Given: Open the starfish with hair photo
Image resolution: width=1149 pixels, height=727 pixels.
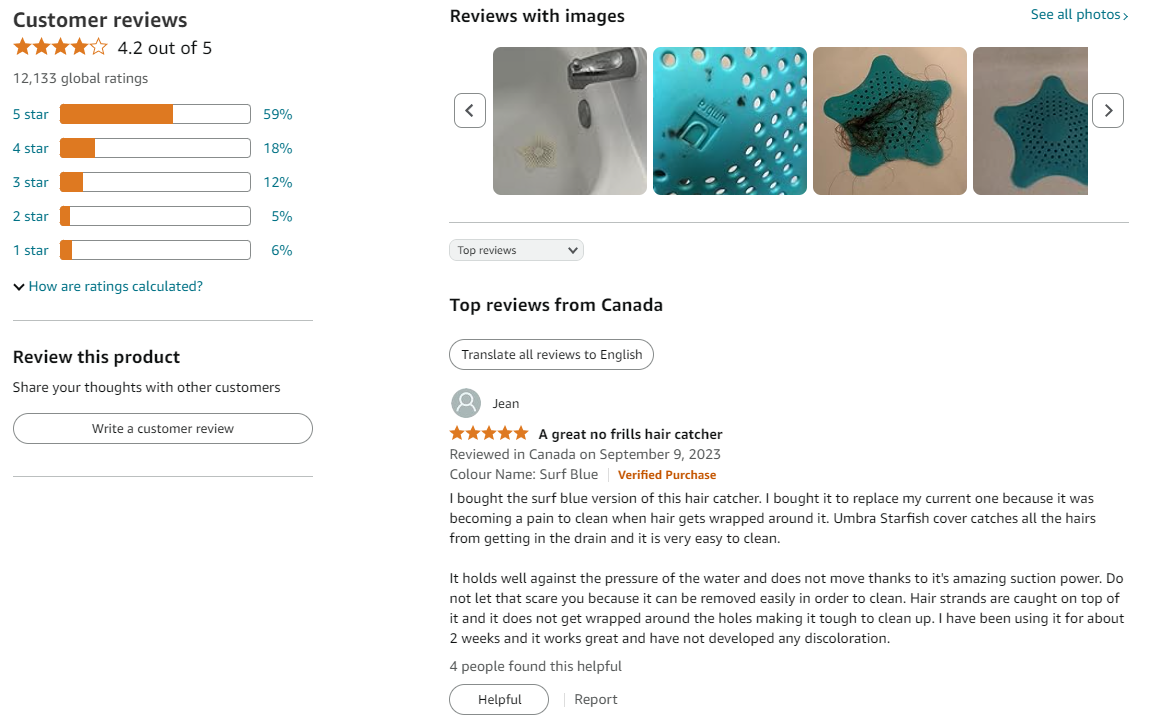Looking at the screenshot, I should pos(890,121).
